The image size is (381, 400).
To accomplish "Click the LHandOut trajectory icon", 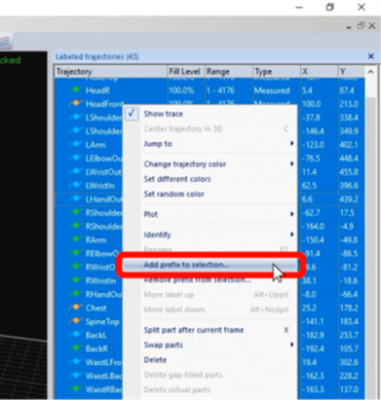I will pyautogui.click(x=76, y=199).
